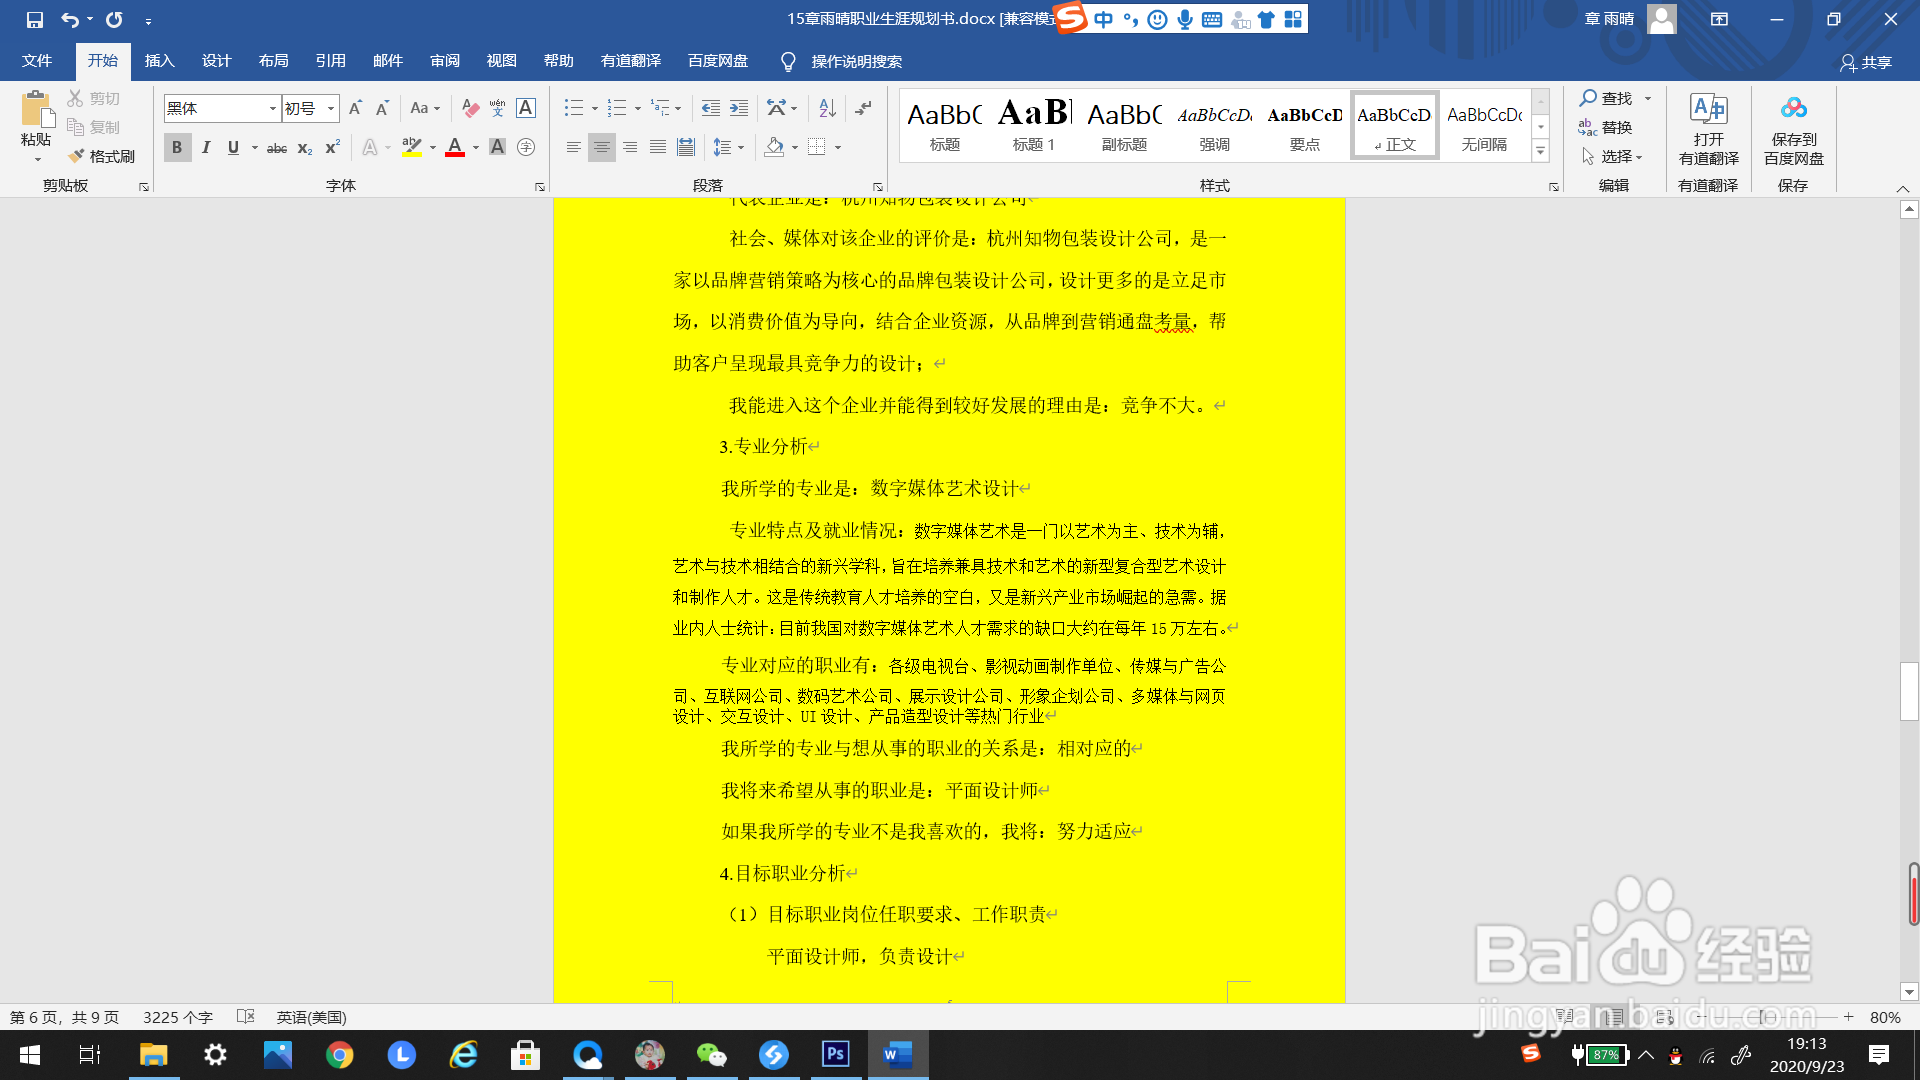Open the Asian layout (中文版式) tool
Image resolution: width=1920 pixels, height=1080 pixels.
tap(776, 108)
